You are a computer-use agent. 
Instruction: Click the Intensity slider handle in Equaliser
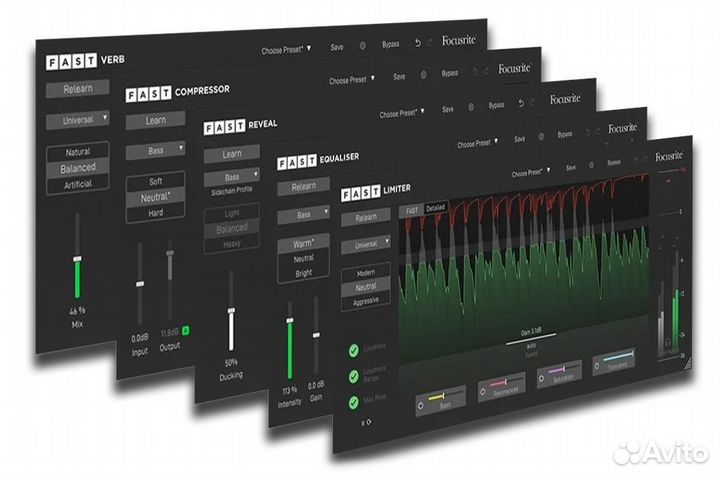click(290, 320)
